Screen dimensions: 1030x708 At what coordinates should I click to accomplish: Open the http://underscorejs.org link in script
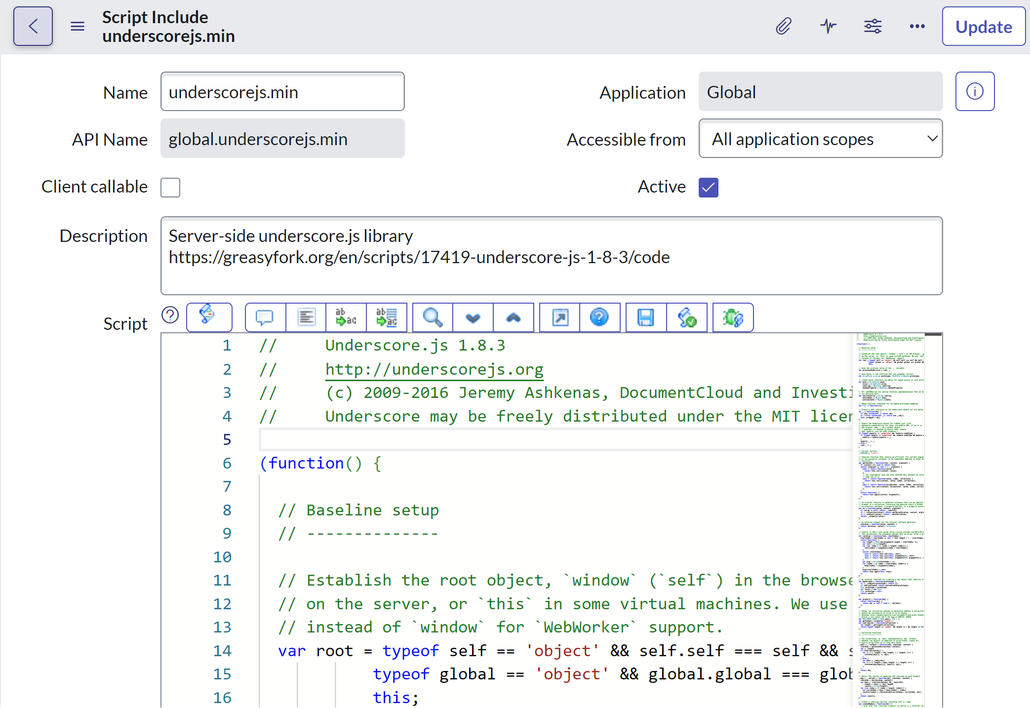click(434, 369)
